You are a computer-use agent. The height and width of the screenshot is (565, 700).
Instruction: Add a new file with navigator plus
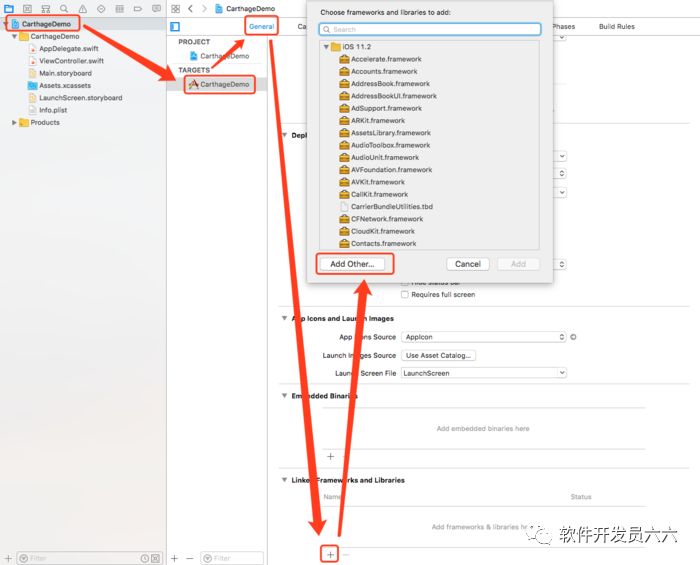[x=8, y=558]
